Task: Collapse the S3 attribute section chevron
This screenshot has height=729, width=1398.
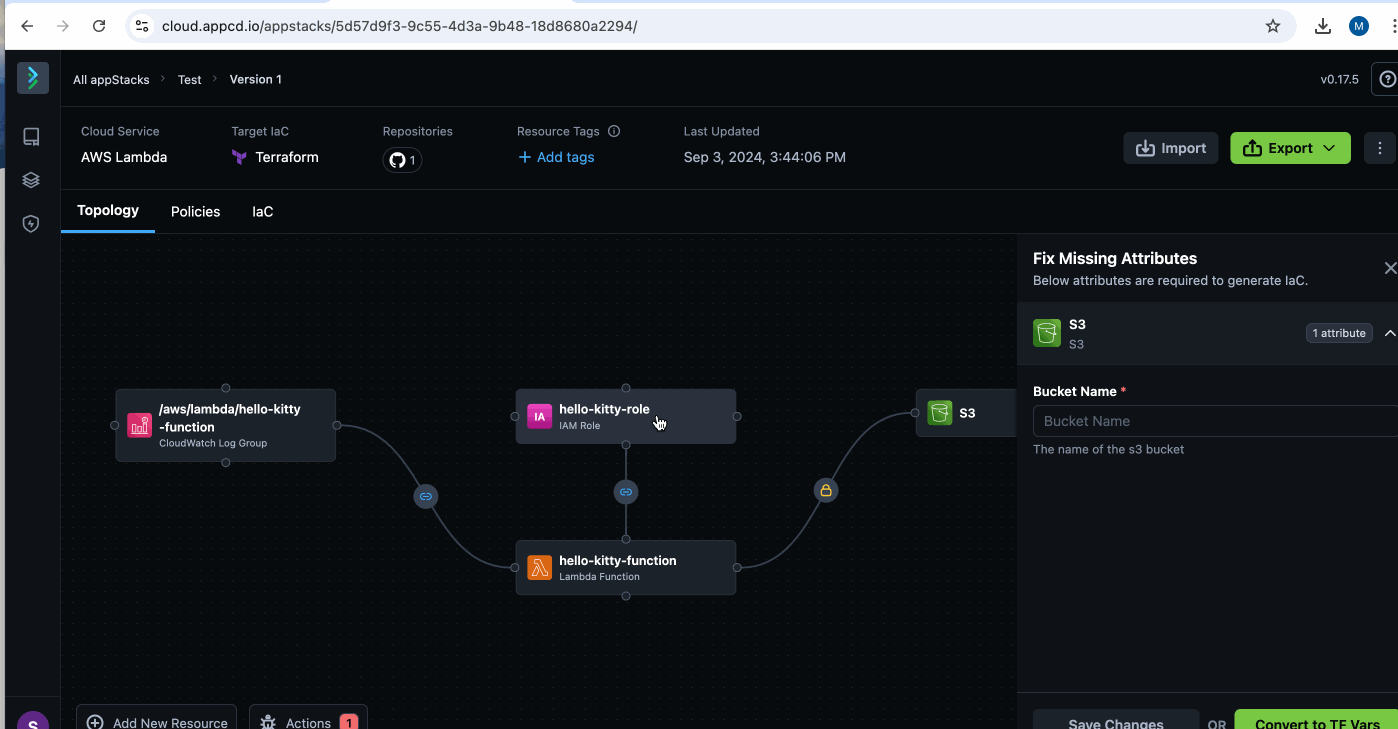Action: (1390, 333)
